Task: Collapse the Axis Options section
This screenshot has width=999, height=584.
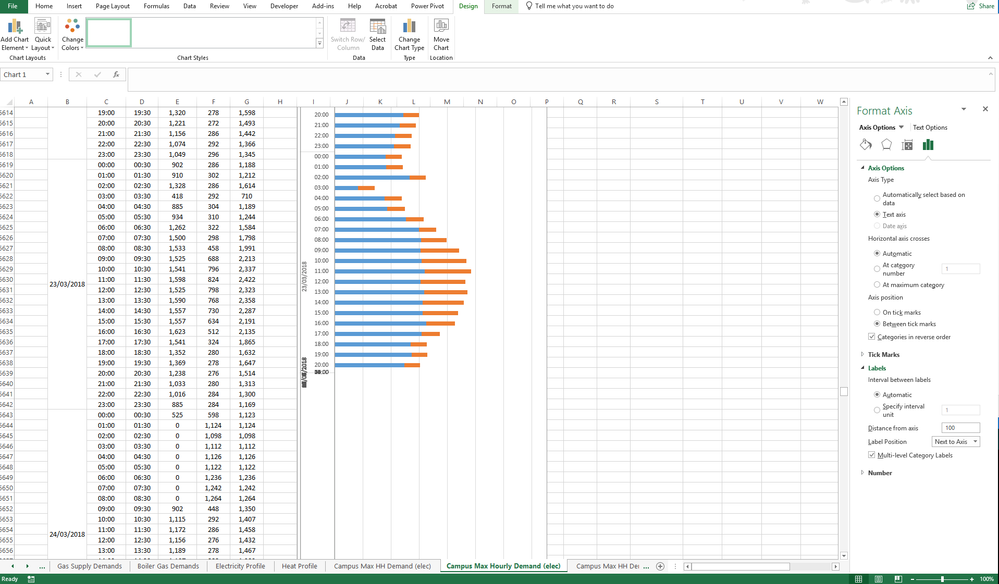Action: (863, 168)
